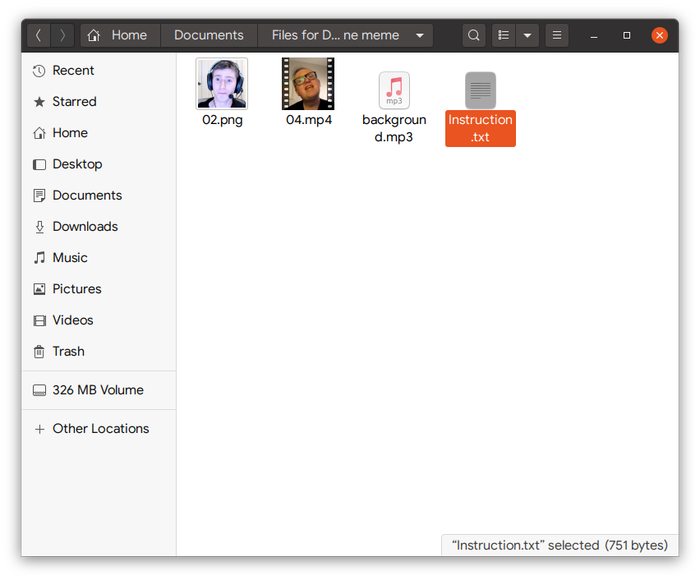The height and width of the screenshot is (580, 700).
Task: Open Videos in the sidebar
Action: (99, 321)
